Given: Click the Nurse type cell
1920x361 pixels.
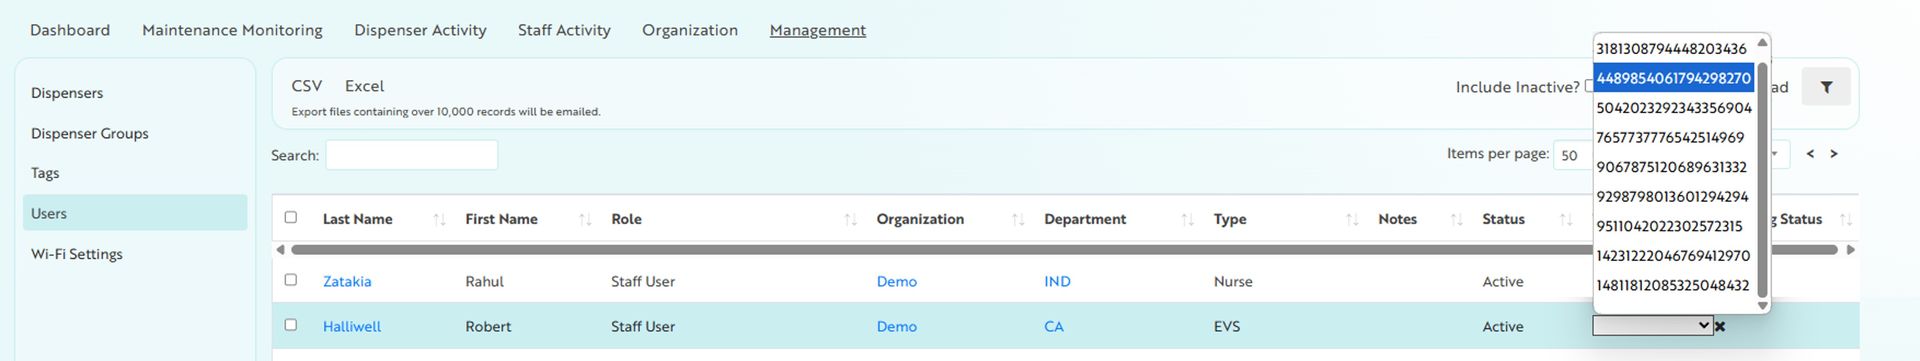Looking at the screenshot, I should [1233, 282].
